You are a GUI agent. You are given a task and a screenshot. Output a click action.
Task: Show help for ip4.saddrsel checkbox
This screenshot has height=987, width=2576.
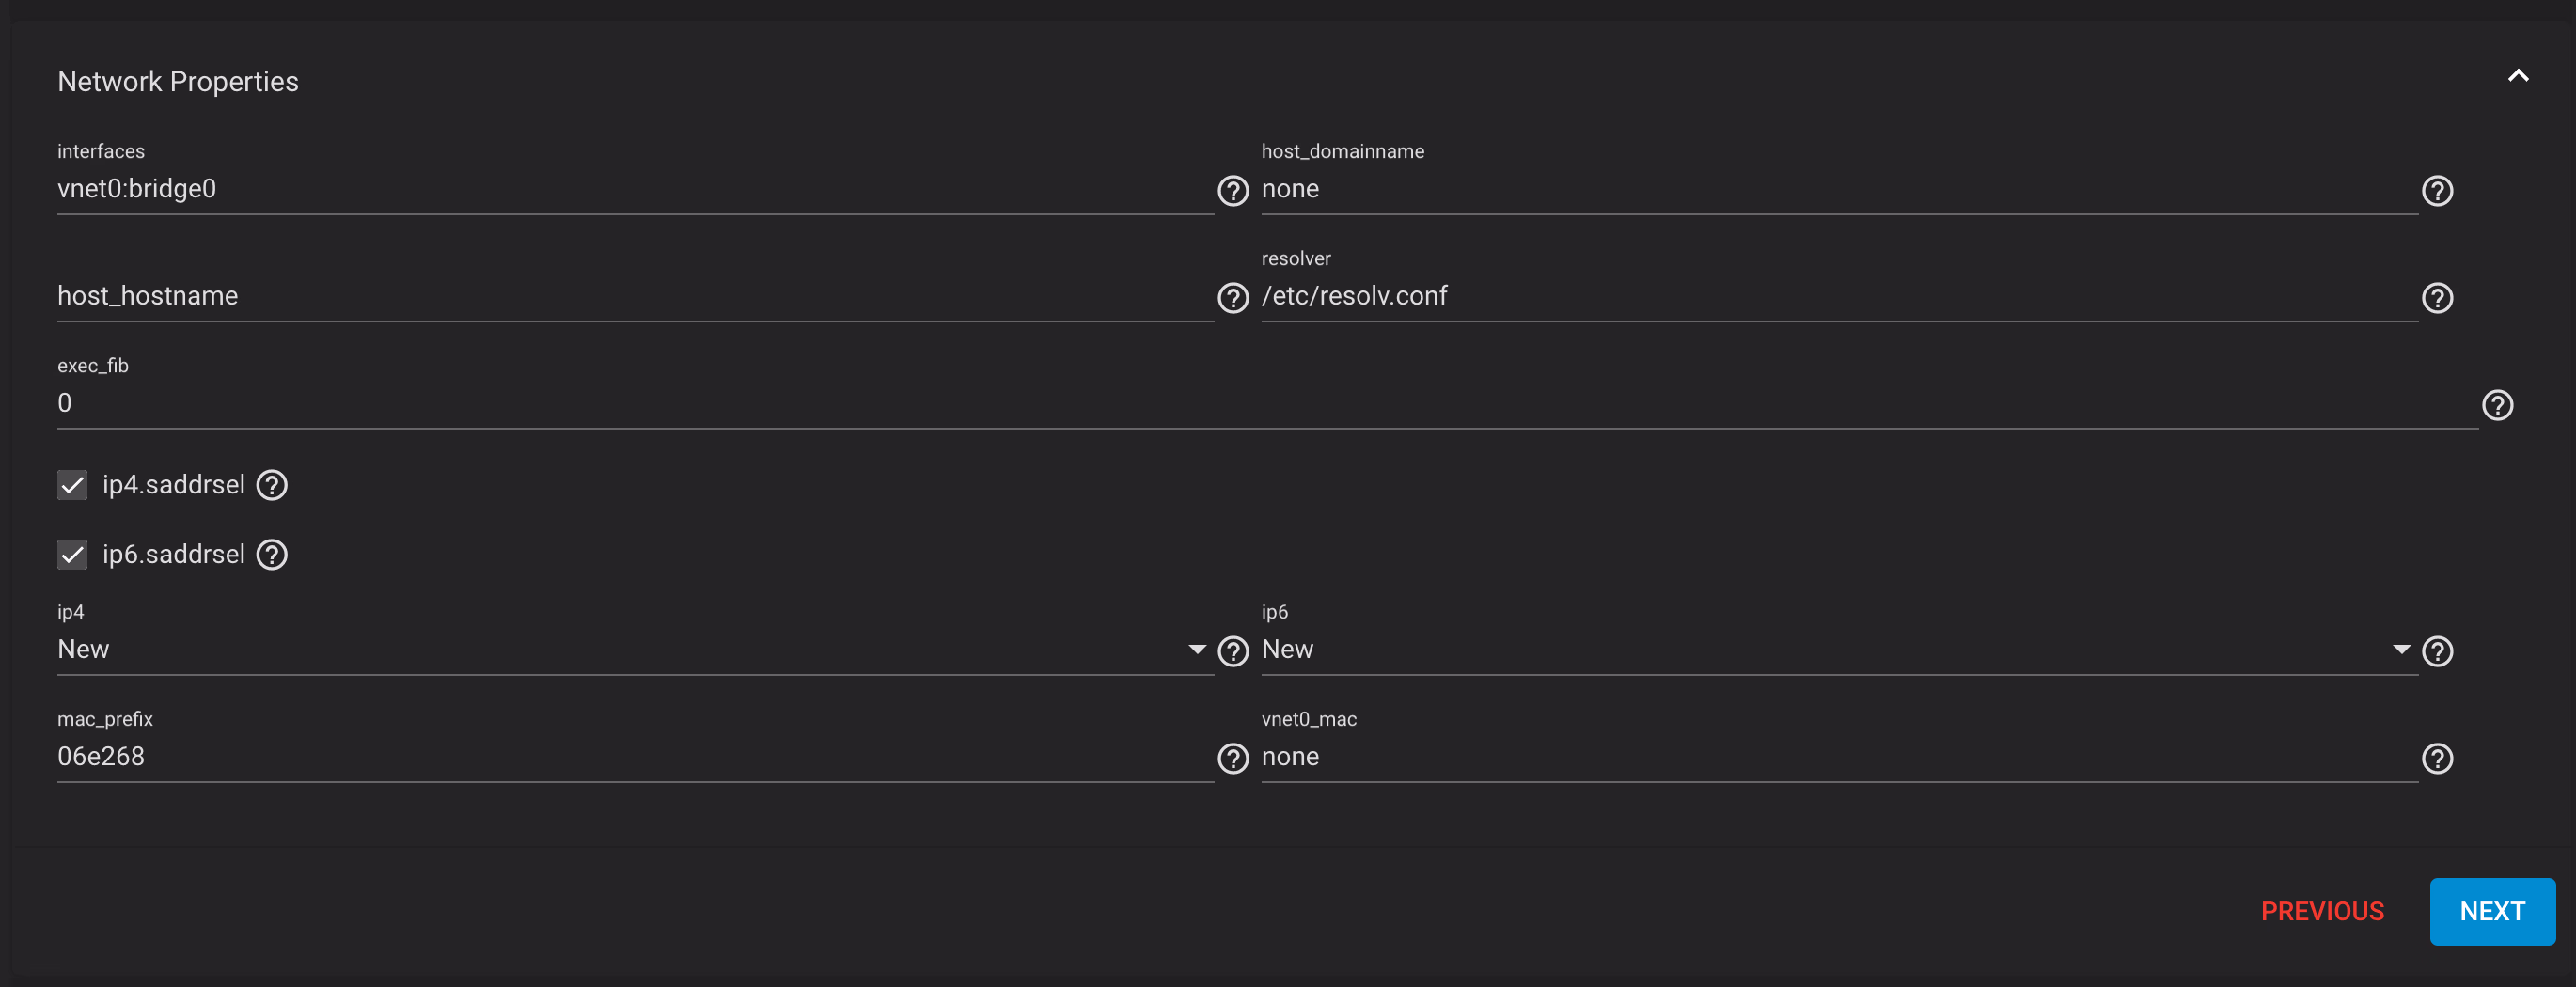pos(272,485)
